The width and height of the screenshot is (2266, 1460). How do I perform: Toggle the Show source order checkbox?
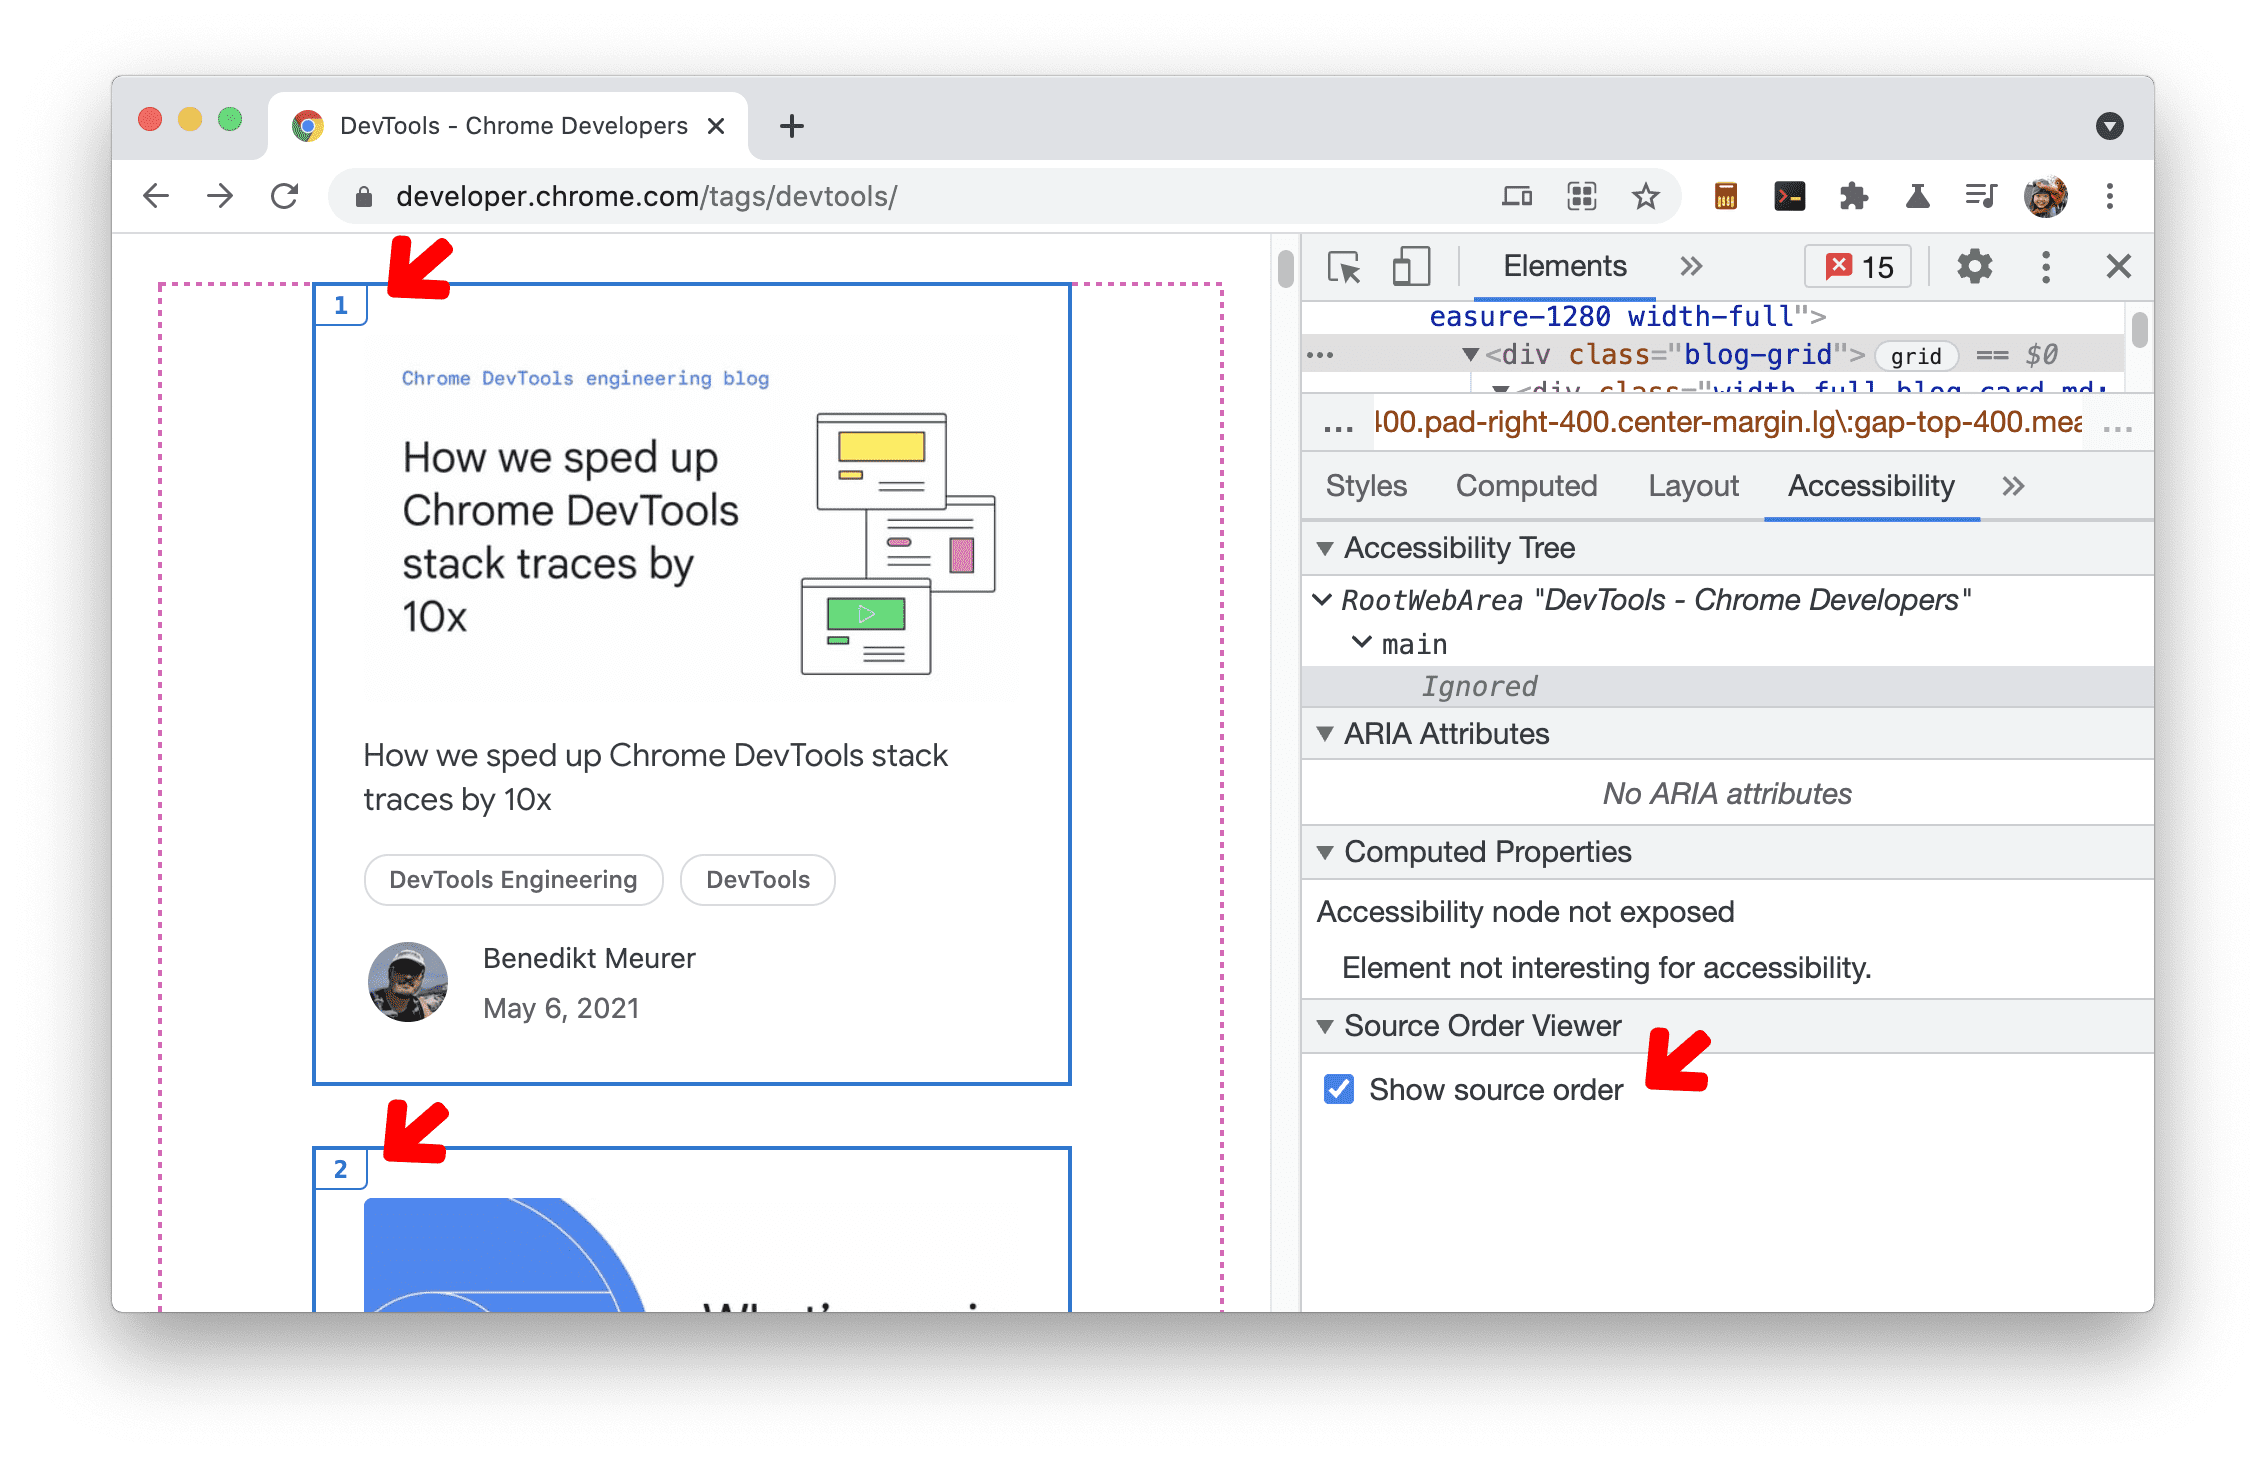pos(1341,1088)
